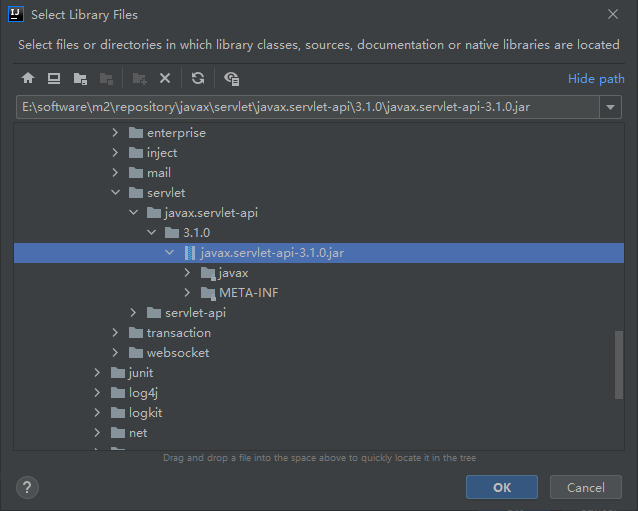
Task: Confirm selection with OK button
Action: pos(501,487)
